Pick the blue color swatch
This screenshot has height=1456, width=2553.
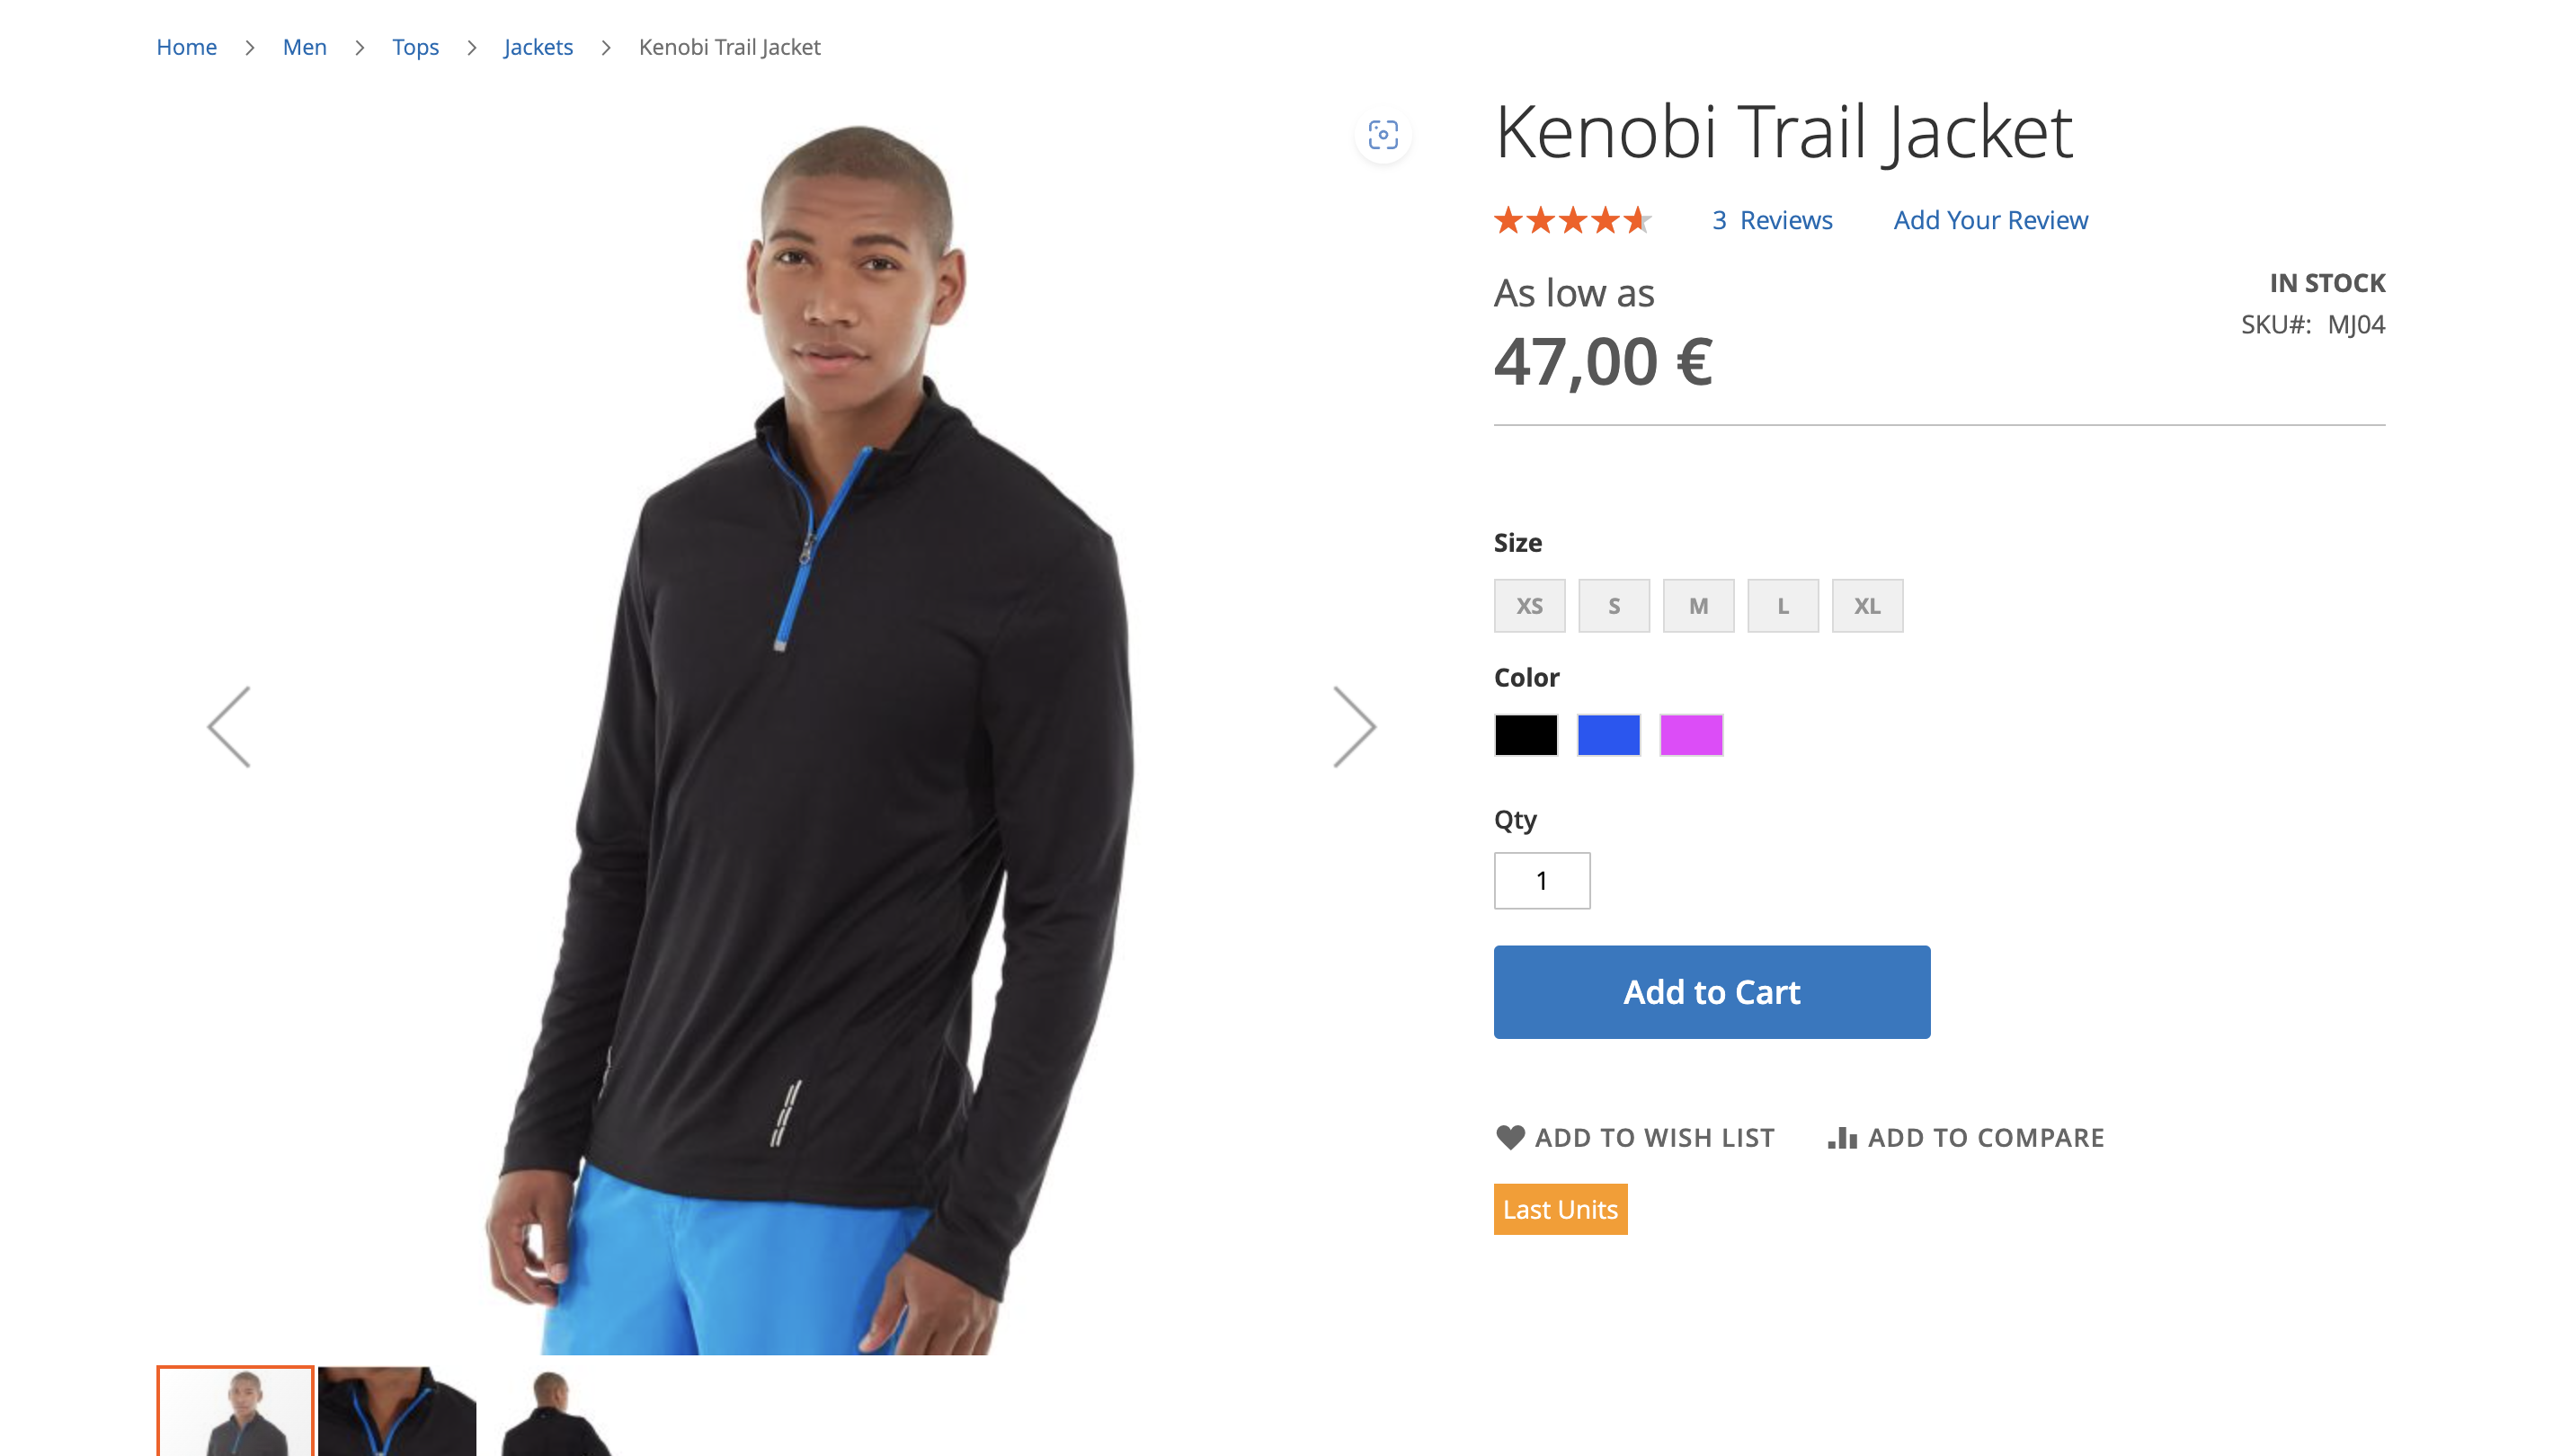[x=1608, y=735]
